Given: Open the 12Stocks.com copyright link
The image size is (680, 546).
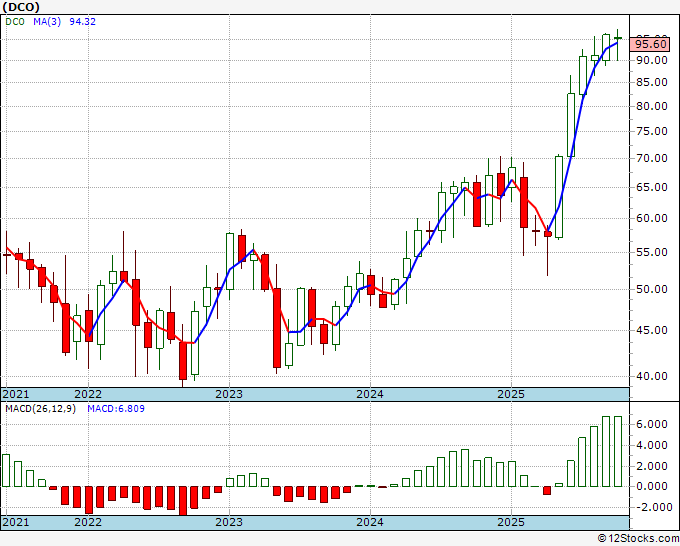Looking at the screenshot, I should pyautogui.click(x=638, y=539).
